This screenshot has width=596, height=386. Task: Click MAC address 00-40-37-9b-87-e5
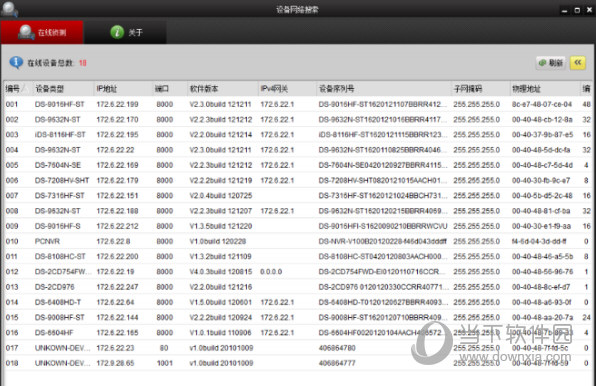pyautogui.click(x=542, y=134)
